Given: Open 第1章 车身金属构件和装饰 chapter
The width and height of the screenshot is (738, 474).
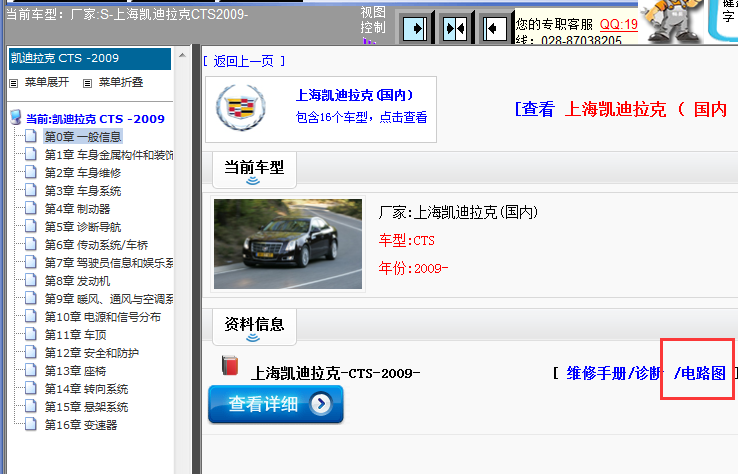Looking at the screenshot, I should pos(109,155).
